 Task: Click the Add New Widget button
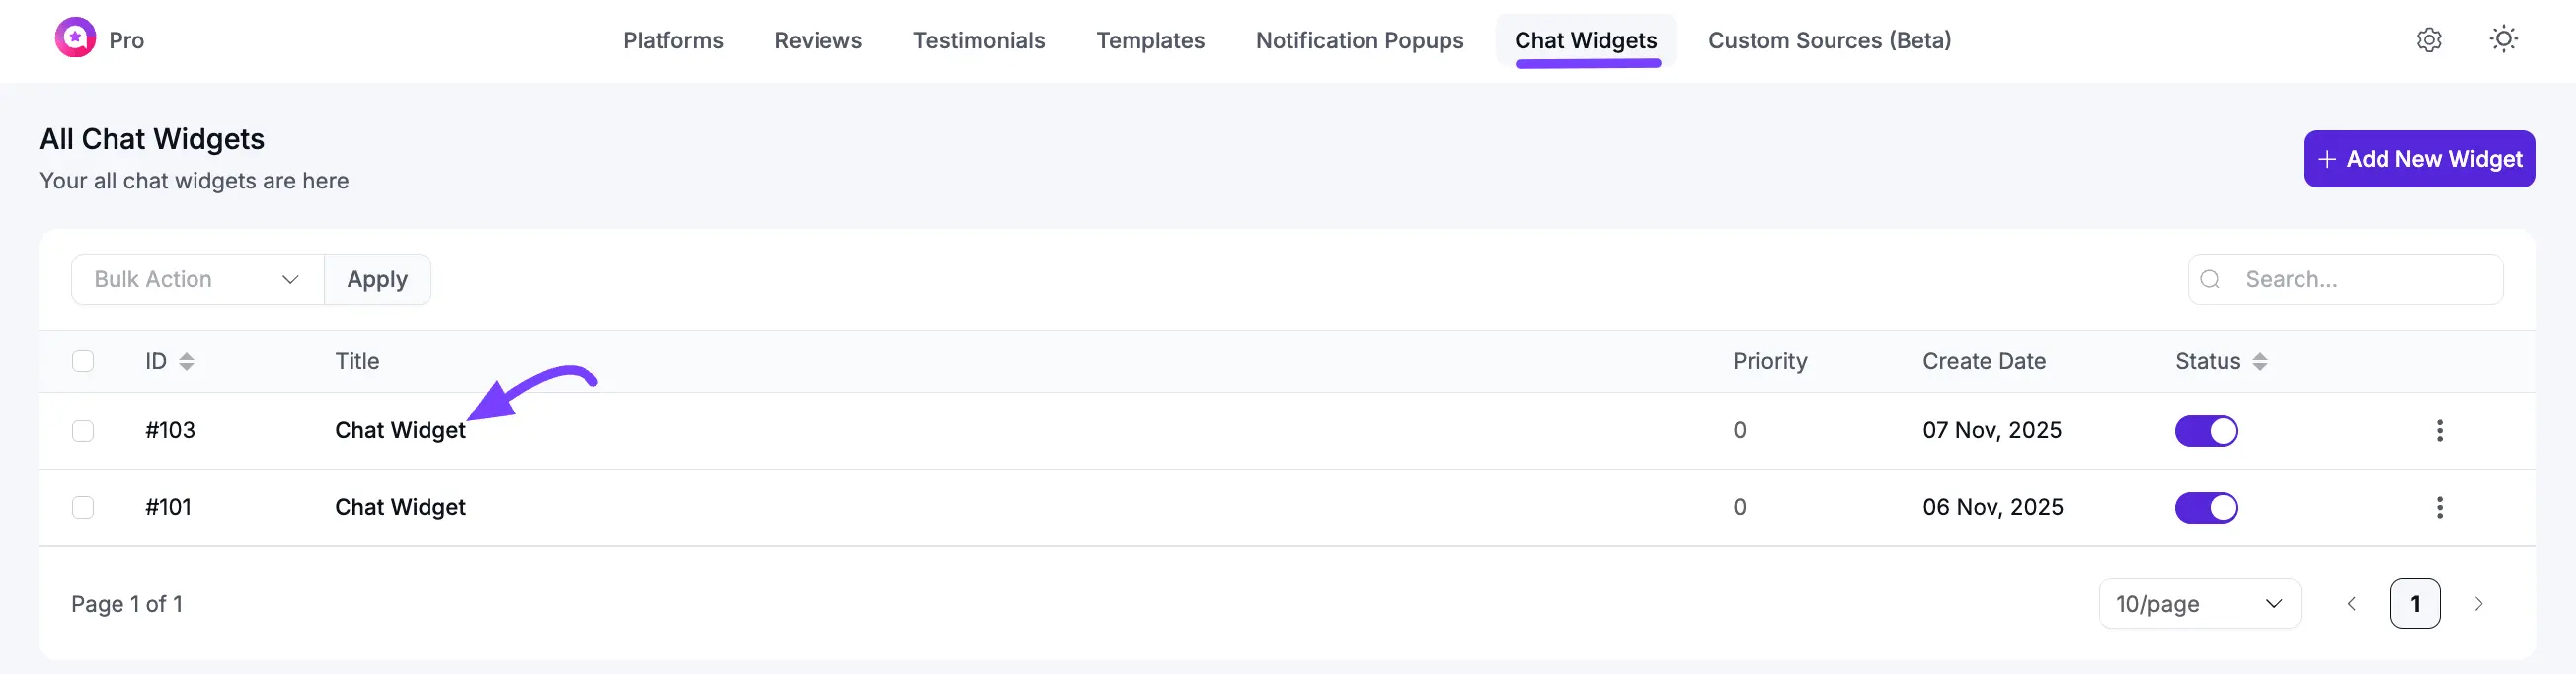[2418, 158]
